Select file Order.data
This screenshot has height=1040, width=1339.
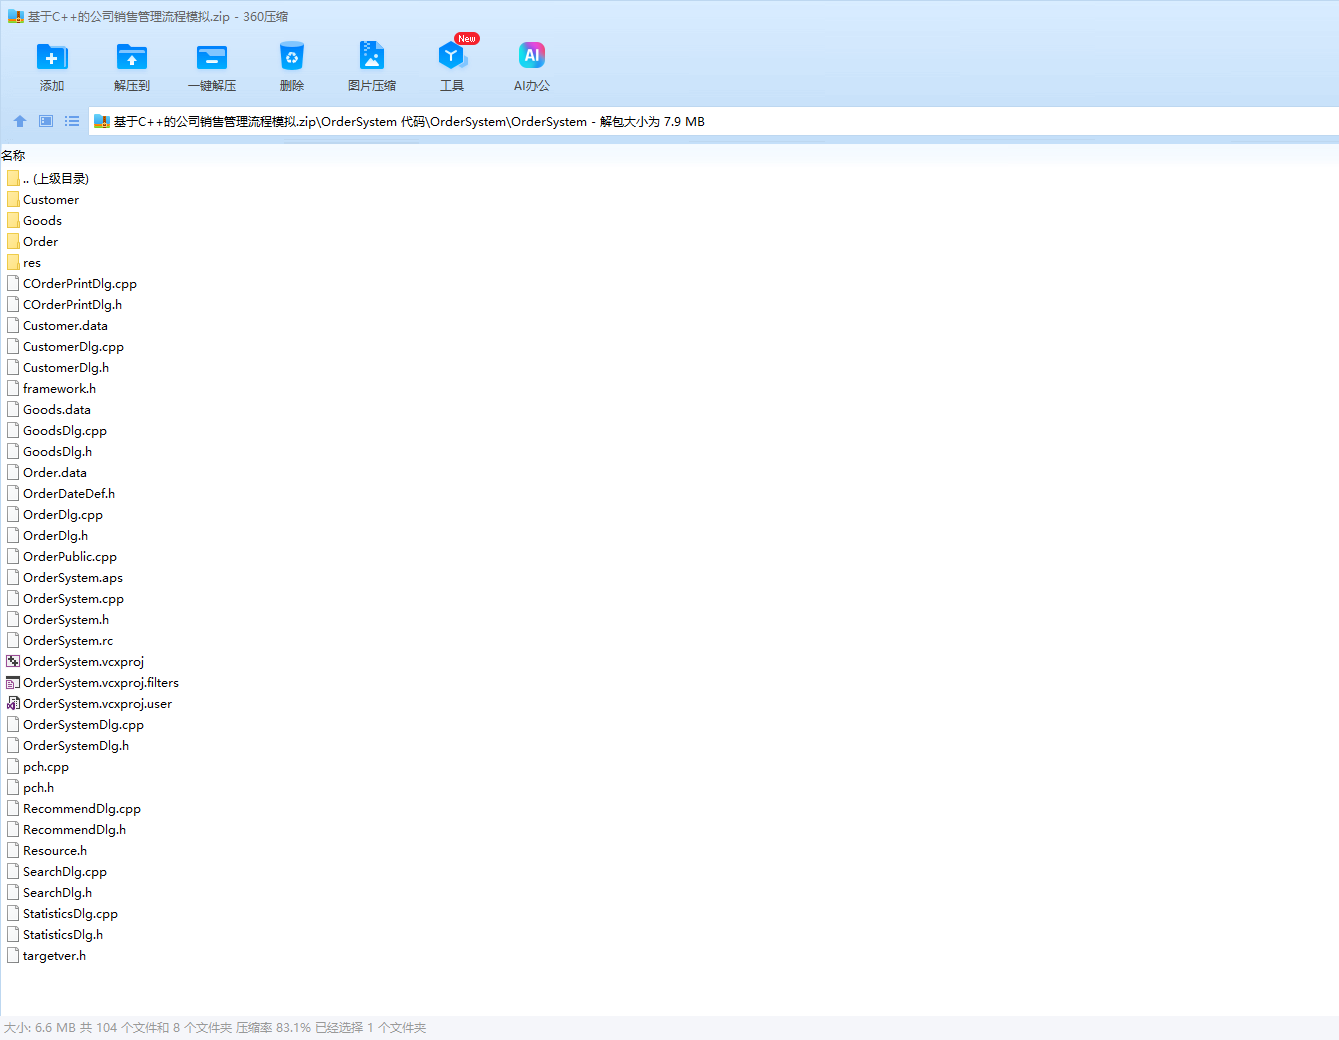point(47,472)
